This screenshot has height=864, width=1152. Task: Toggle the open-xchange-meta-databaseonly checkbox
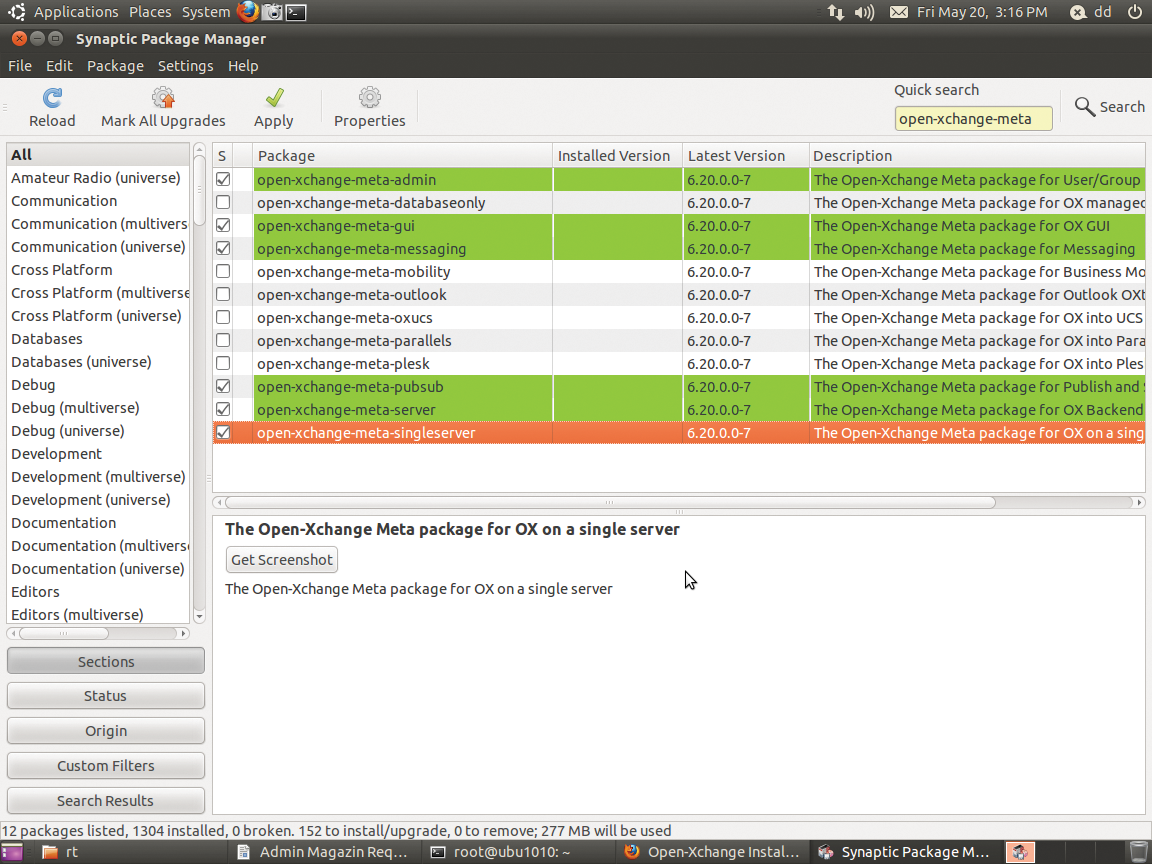pos(223,203)
